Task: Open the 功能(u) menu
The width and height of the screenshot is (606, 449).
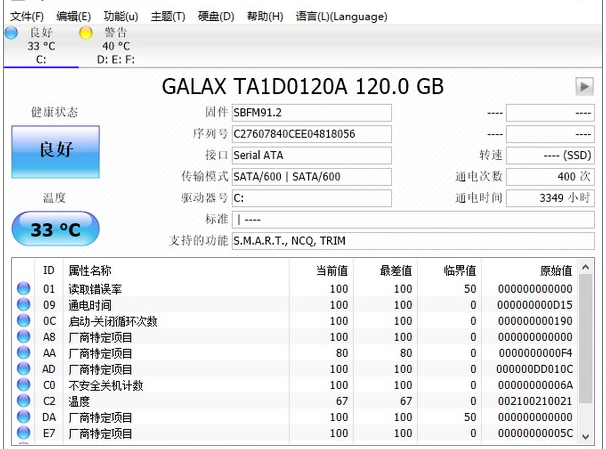Action: click(x=121, y=16)
